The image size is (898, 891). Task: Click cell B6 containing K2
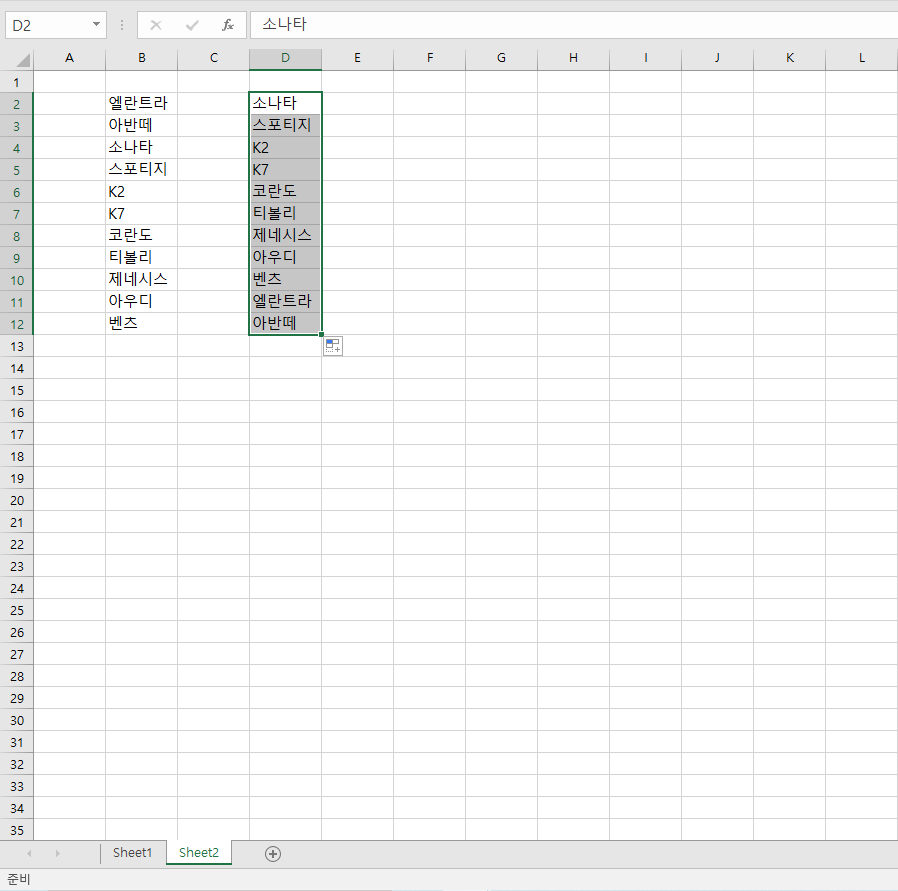click(x=141, y=192)
